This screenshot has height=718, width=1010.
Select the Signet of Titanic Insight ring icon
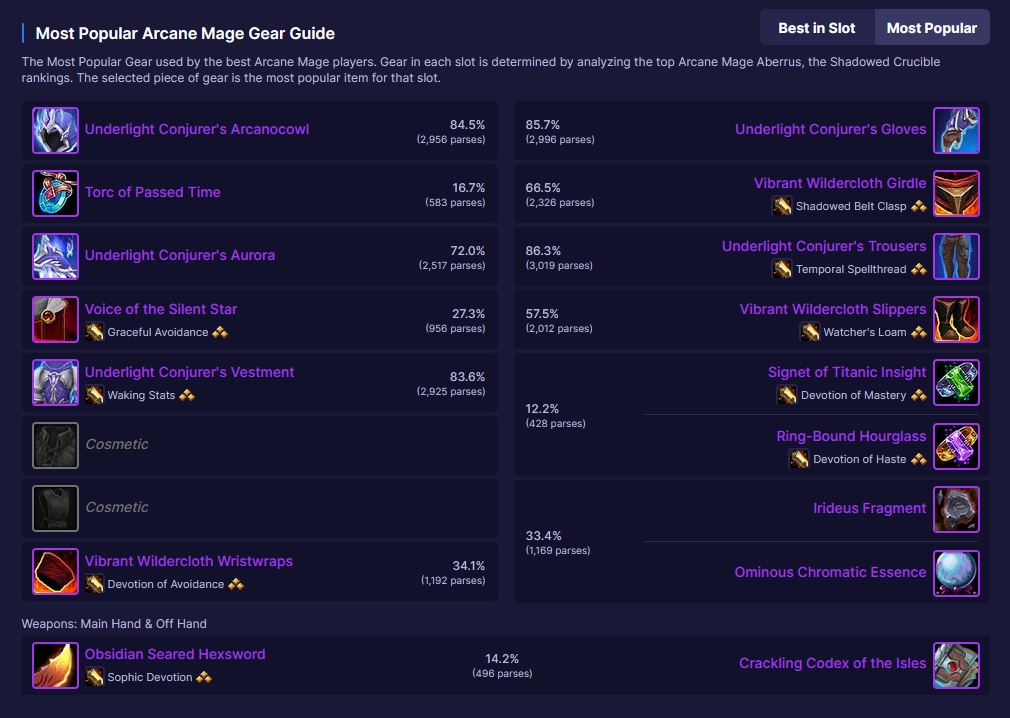coord(957,382)
